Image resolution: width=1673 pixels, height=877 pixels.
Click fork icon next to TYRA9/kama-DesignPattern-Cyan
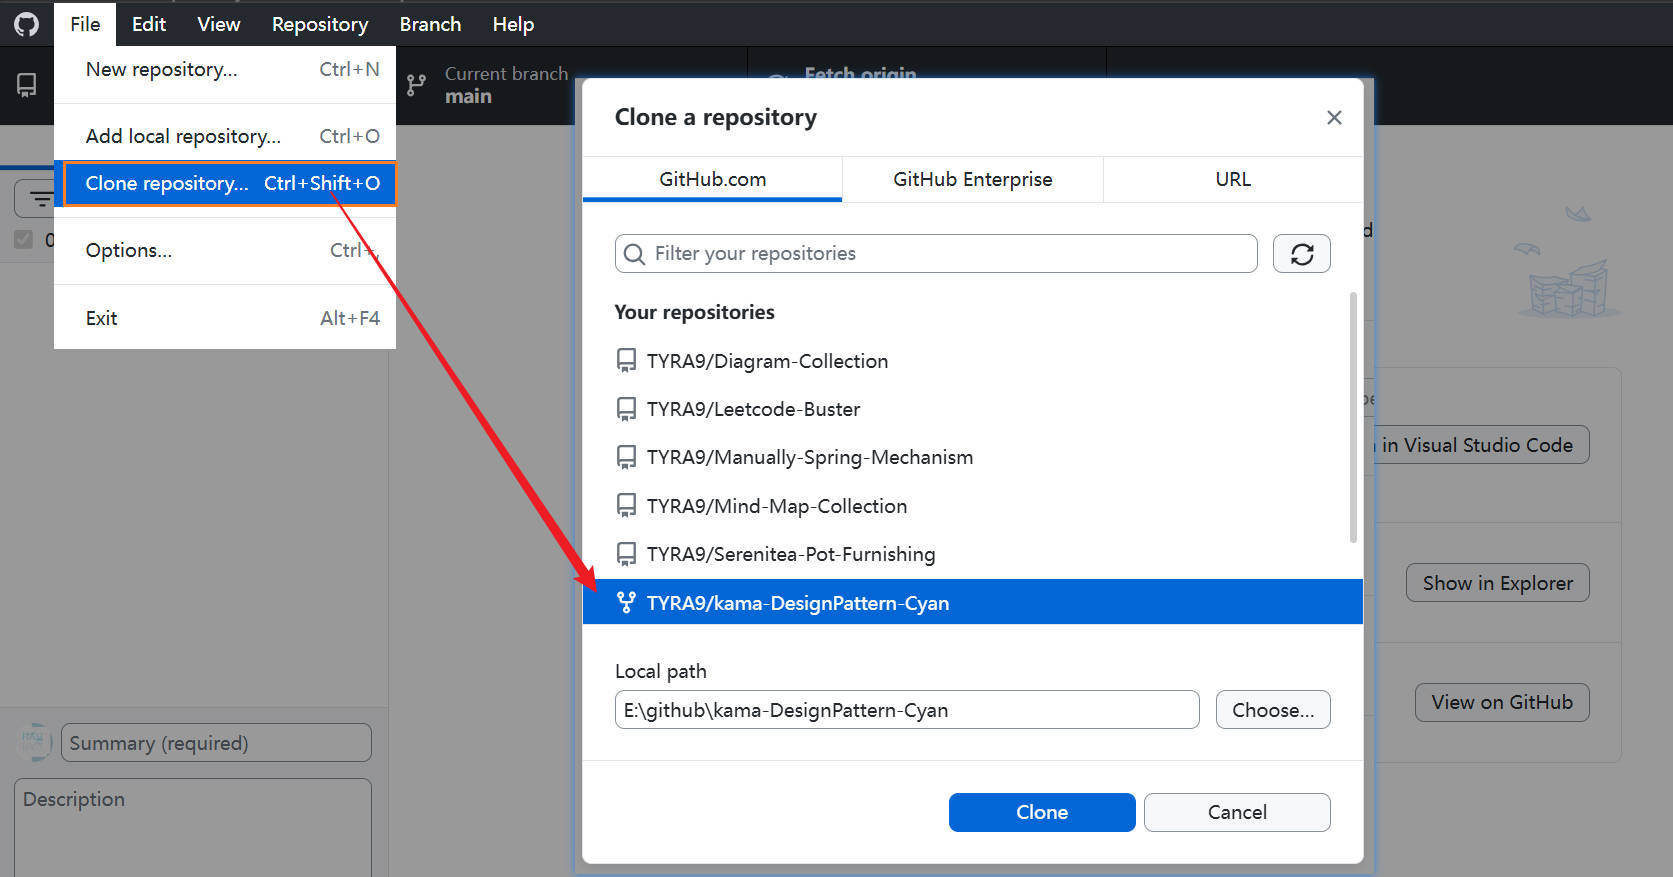coord(626,602)
